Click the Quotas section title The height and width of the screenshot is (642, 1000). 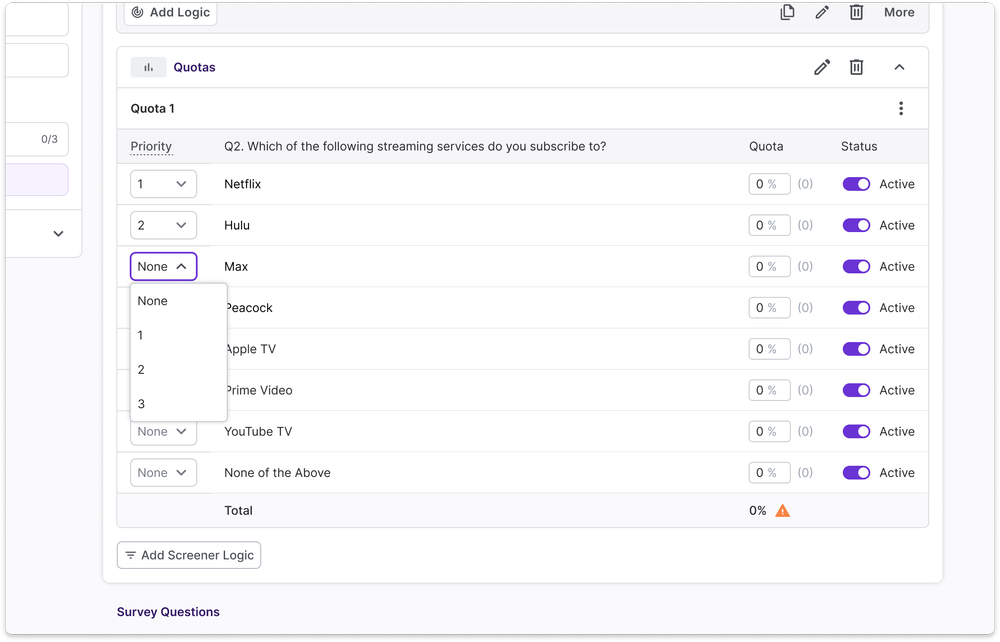(195, 67)
